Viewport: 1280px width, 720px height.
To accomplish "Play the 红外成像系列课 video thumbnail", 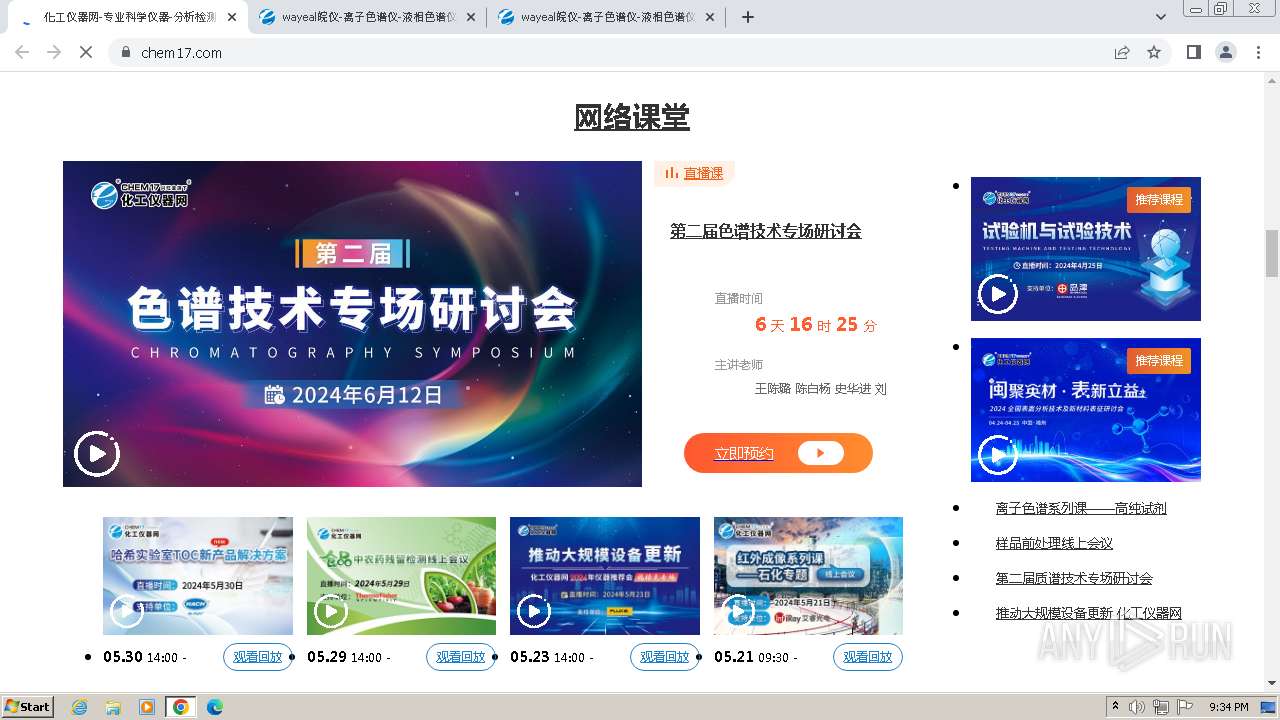I will [738, 611].
